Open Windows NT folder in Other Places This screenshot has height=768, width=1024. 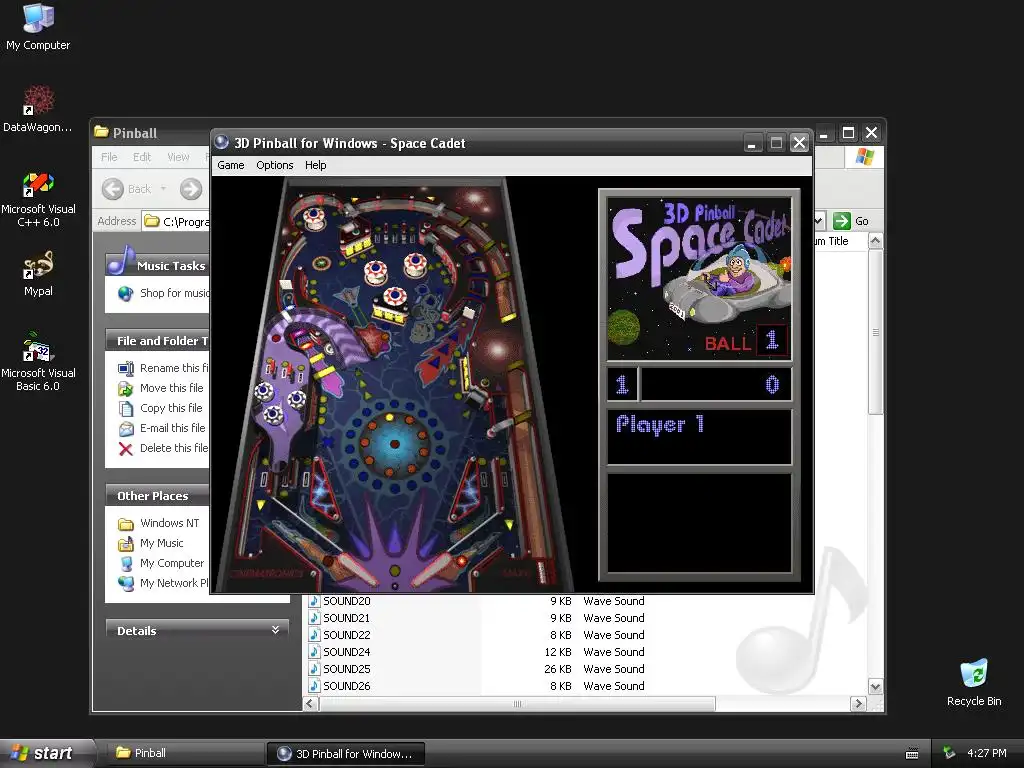pos(169,523)
